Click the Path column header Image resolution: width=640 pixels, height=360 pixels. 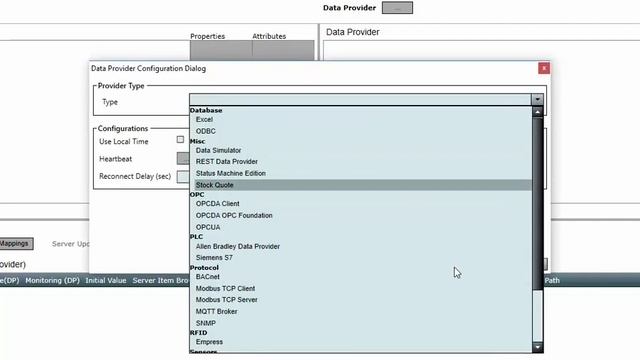click(552, 280)
